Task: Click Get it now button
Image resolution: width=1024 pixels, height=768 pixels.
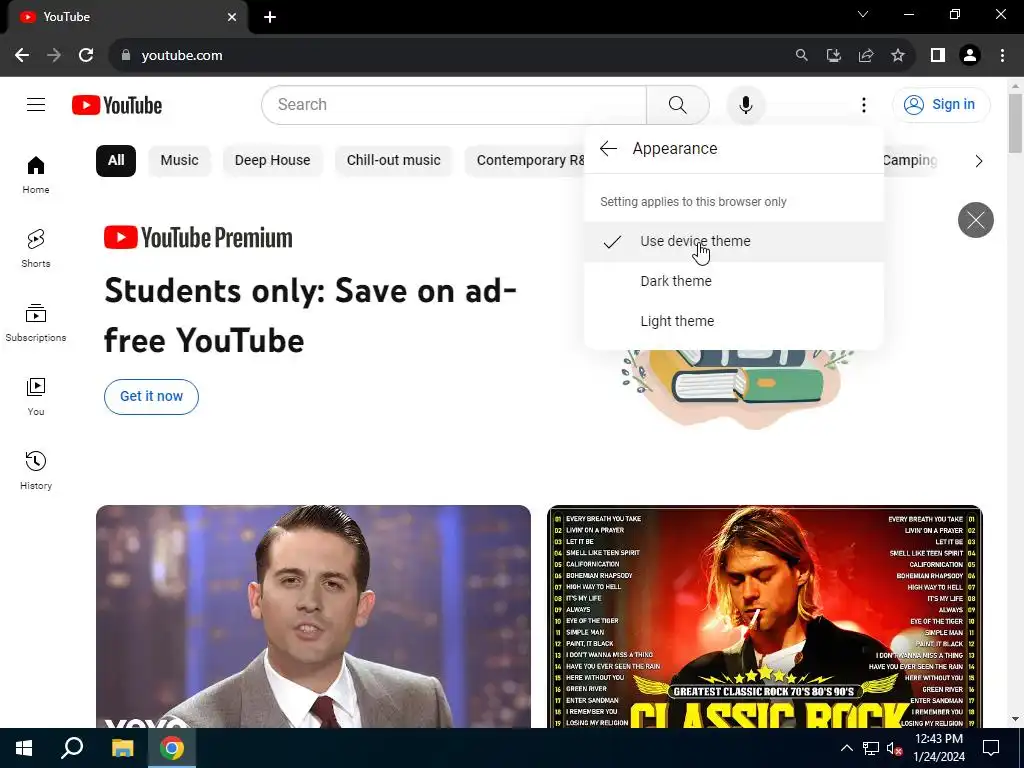Action: pyautogui.click(x=152, y=396)
